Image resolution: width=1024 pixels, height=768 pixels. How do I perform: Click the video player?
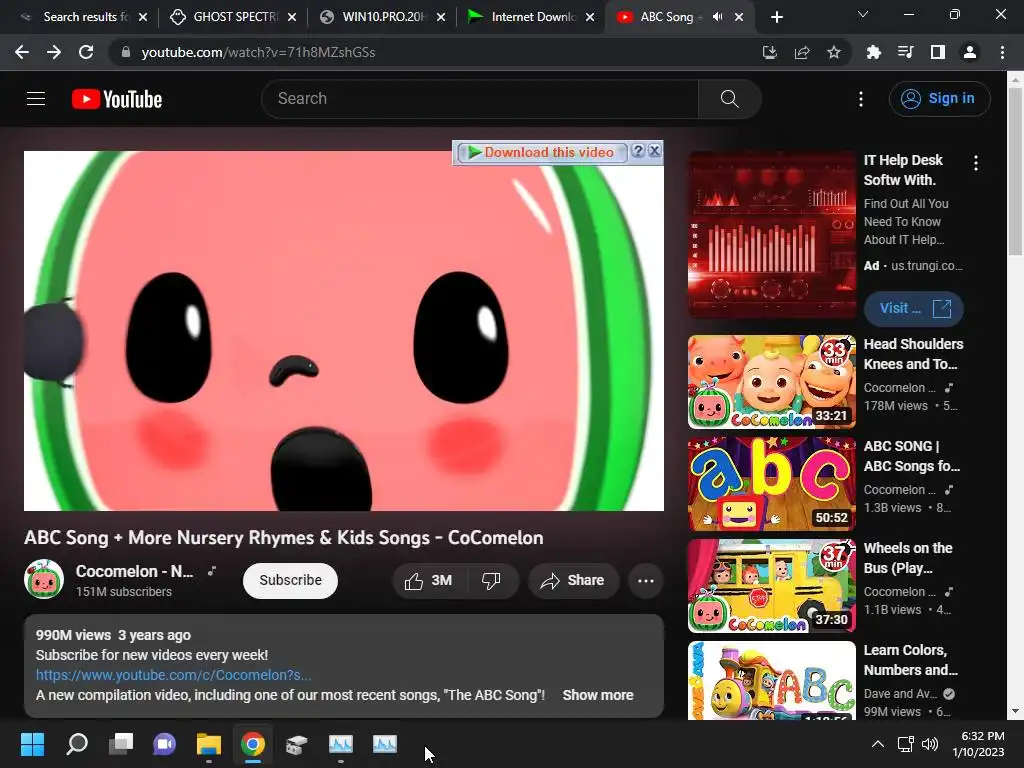344,331
